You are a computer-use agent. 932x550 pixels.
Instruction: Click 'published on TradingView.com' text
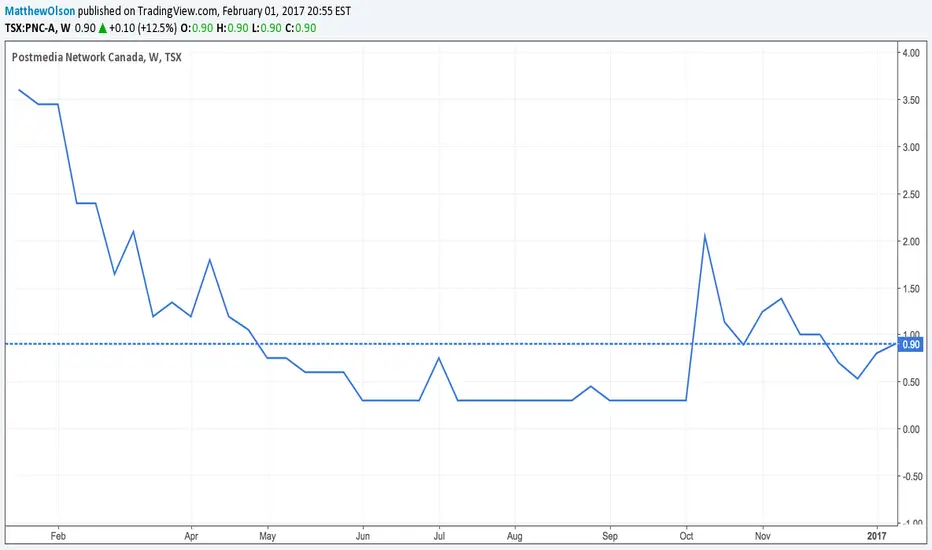148,11
